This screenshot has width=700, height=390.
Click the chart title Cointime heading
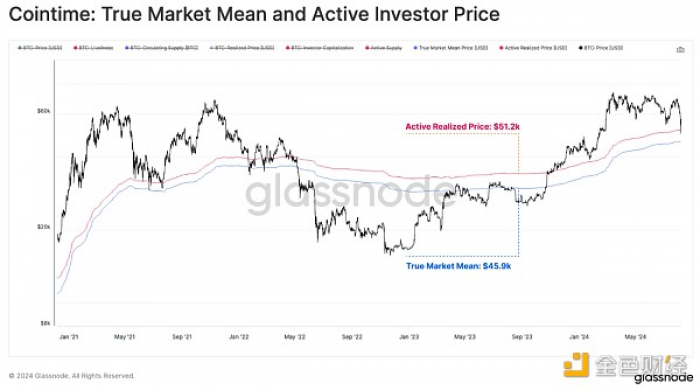(x=254, y=14)
